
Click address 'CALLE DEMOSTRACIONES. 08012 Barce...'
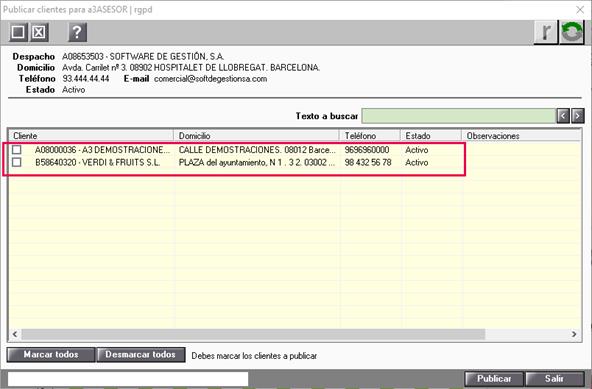coord(257,150)
